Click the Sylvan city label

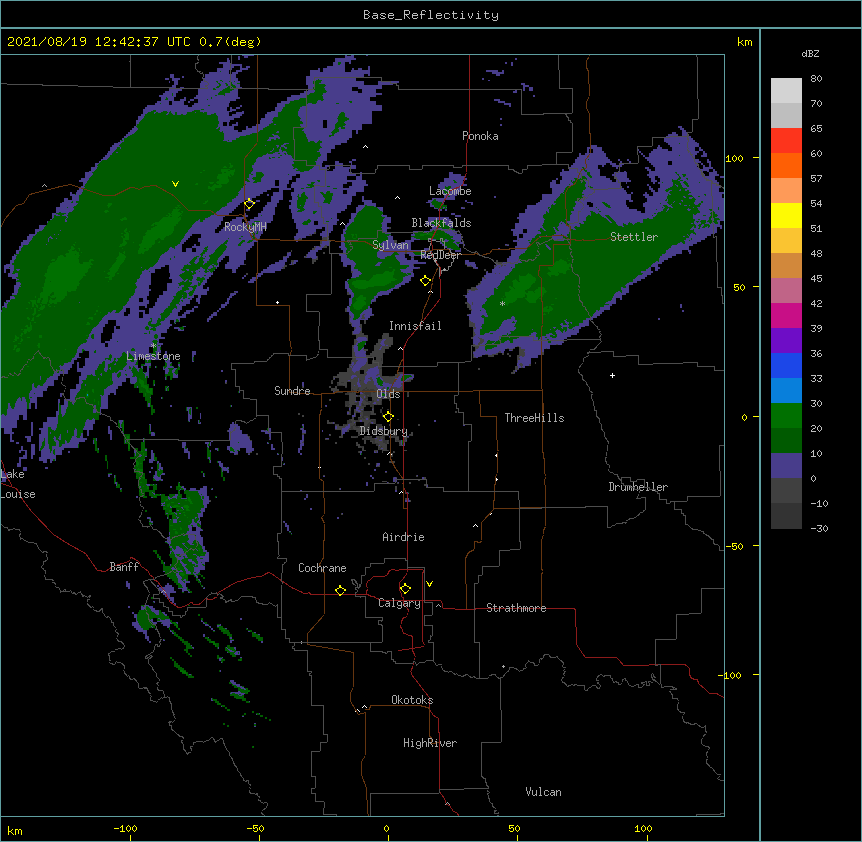(x=390, y=245)
